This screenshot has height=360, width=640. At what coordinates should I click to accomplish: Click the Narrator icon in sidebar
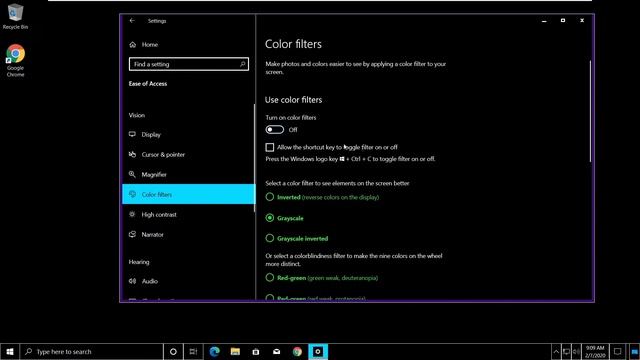132,234
